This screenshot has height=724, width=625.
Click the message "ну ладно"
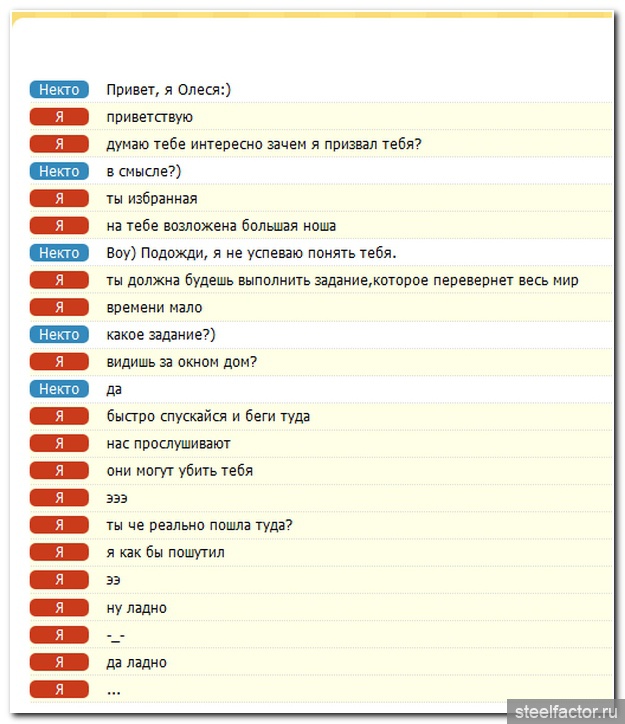(x=136, y=608)
